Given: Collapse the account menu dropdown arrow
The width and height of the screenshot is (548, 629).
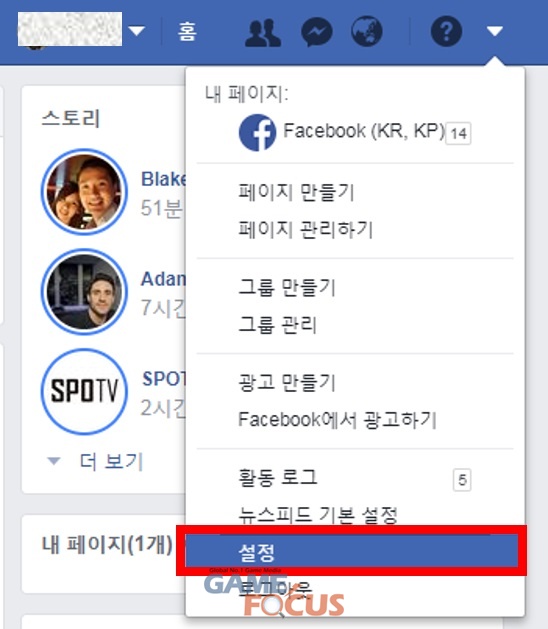Looking at the screenshot, I should pos(495,31).
